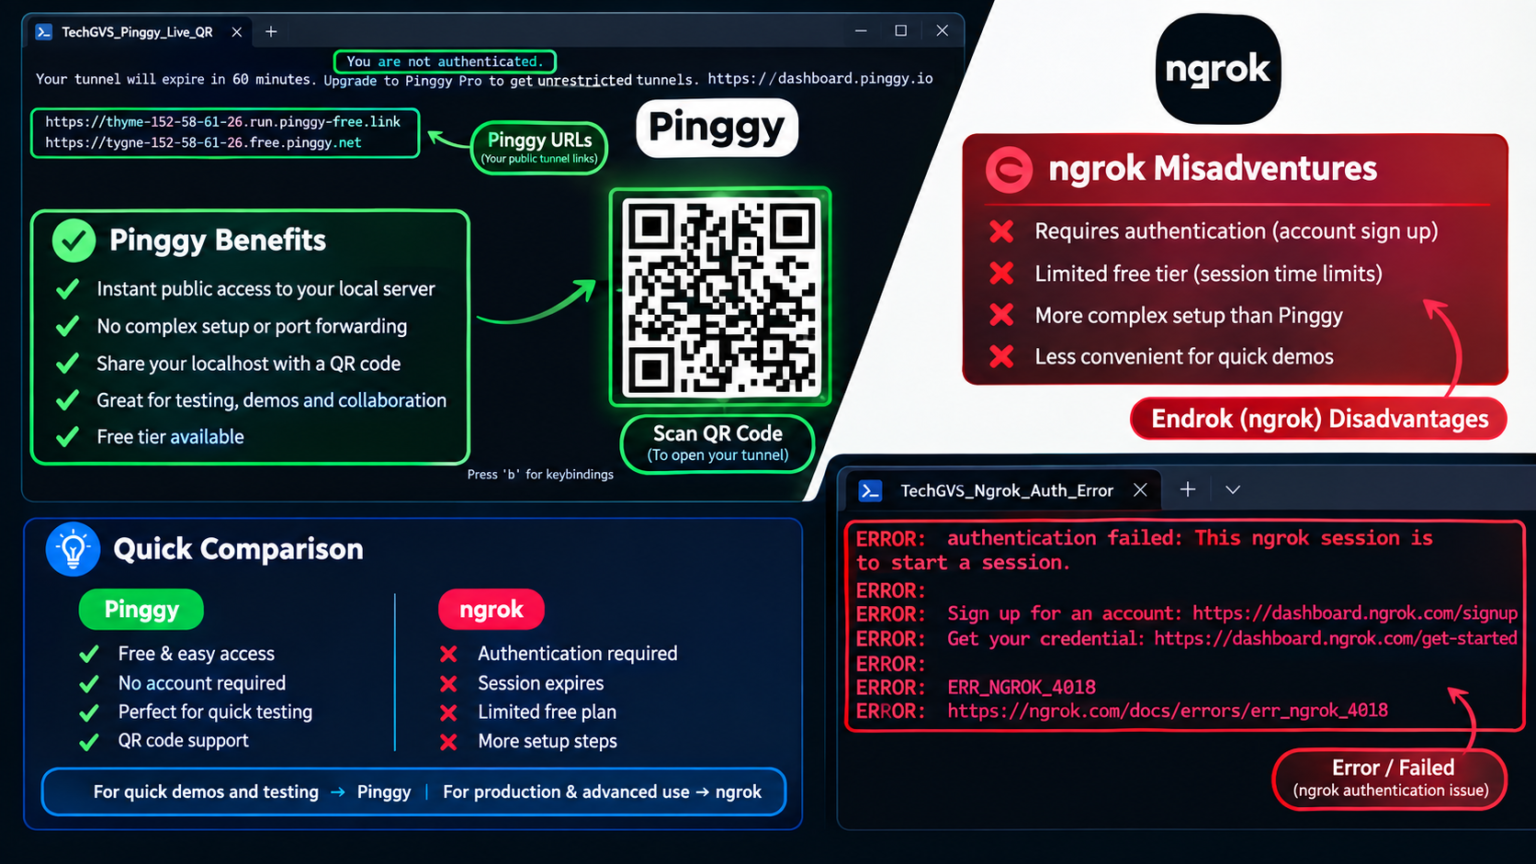Click the X beside 'Requires authentication (account sign up)'
The image size is (1536, 864).
click(1001, 232)
